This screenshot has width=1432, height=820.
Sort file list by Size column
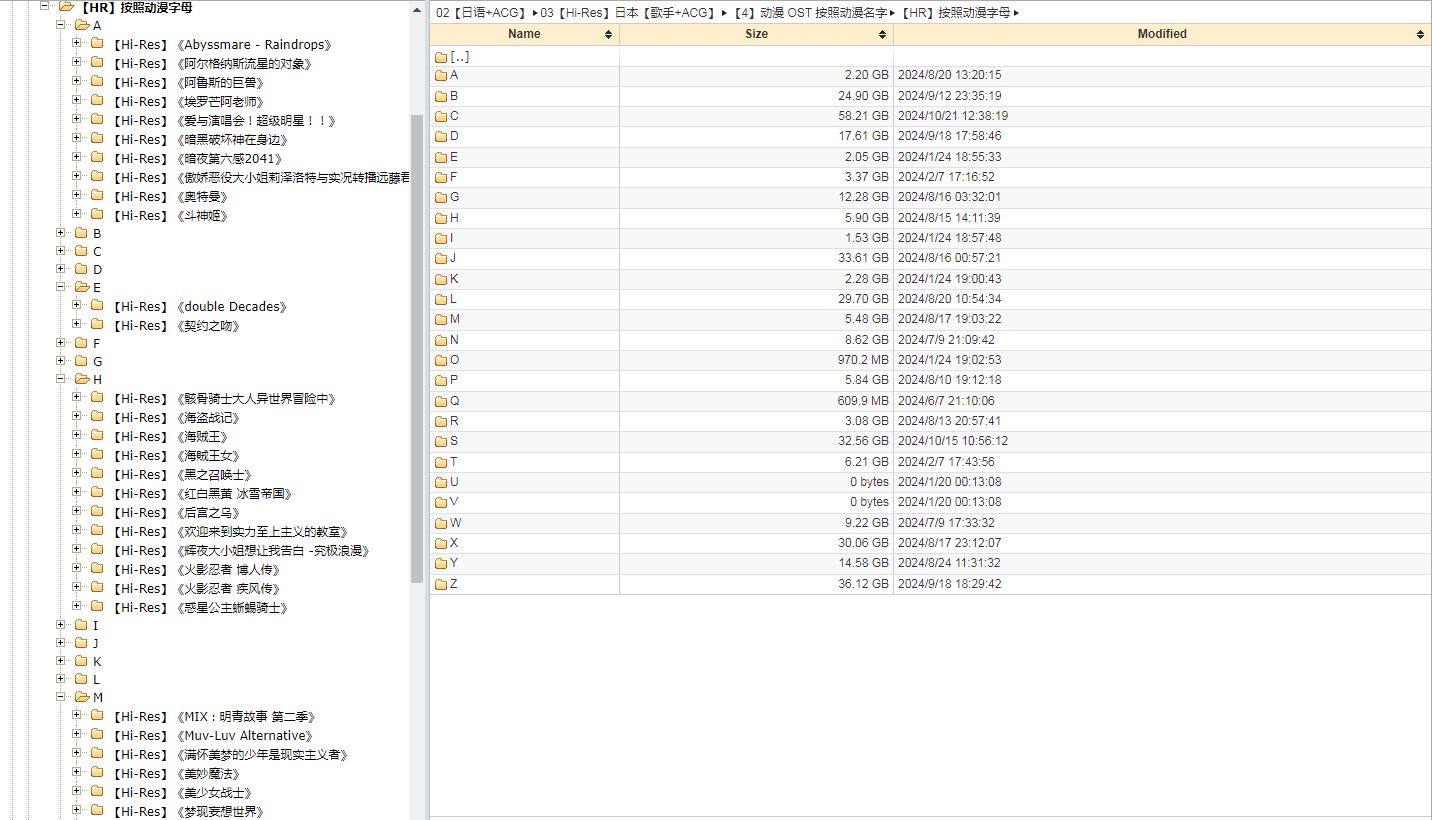pyautogui.click(x=756, y=34)
